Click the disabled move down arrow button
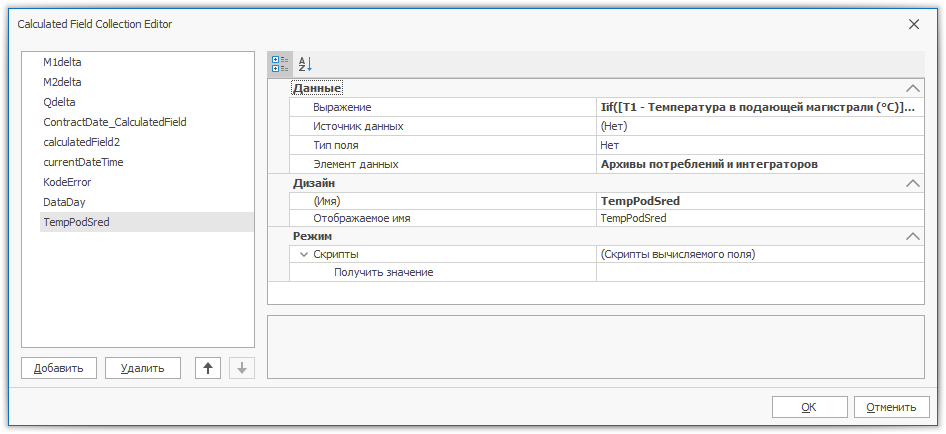 (241, 368)
